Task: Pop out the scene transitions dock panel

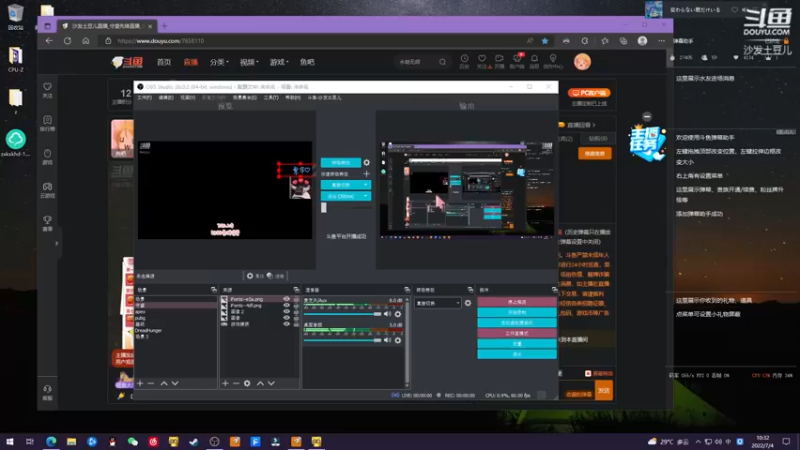Action: (x=470, y=290)
